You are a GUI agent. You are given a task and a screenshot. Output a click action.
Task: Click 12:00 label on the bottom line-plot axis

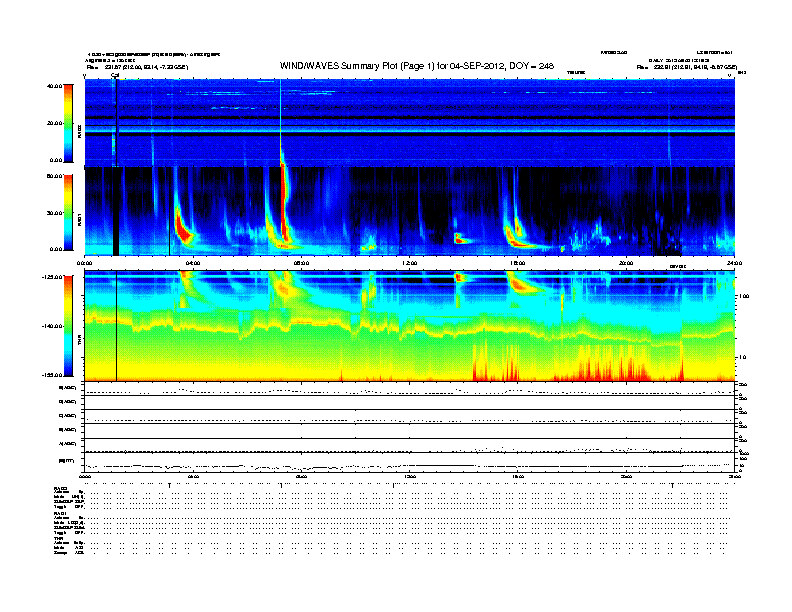[x=410, y=476]
